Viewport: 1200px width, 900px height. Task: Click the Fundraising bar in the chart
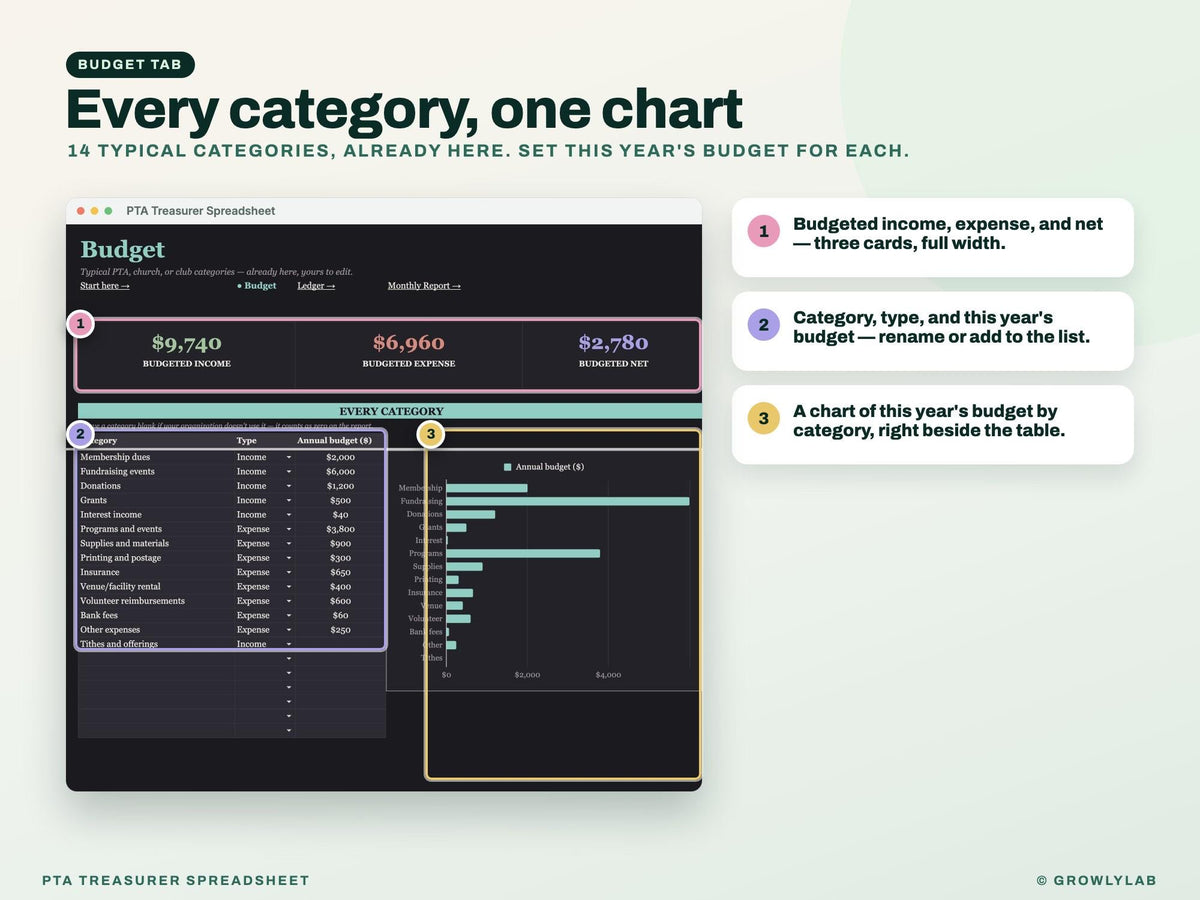568,501
